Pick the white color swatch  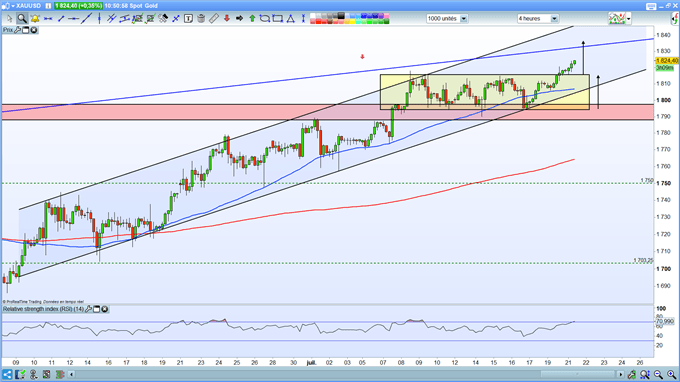coord(313,16)
